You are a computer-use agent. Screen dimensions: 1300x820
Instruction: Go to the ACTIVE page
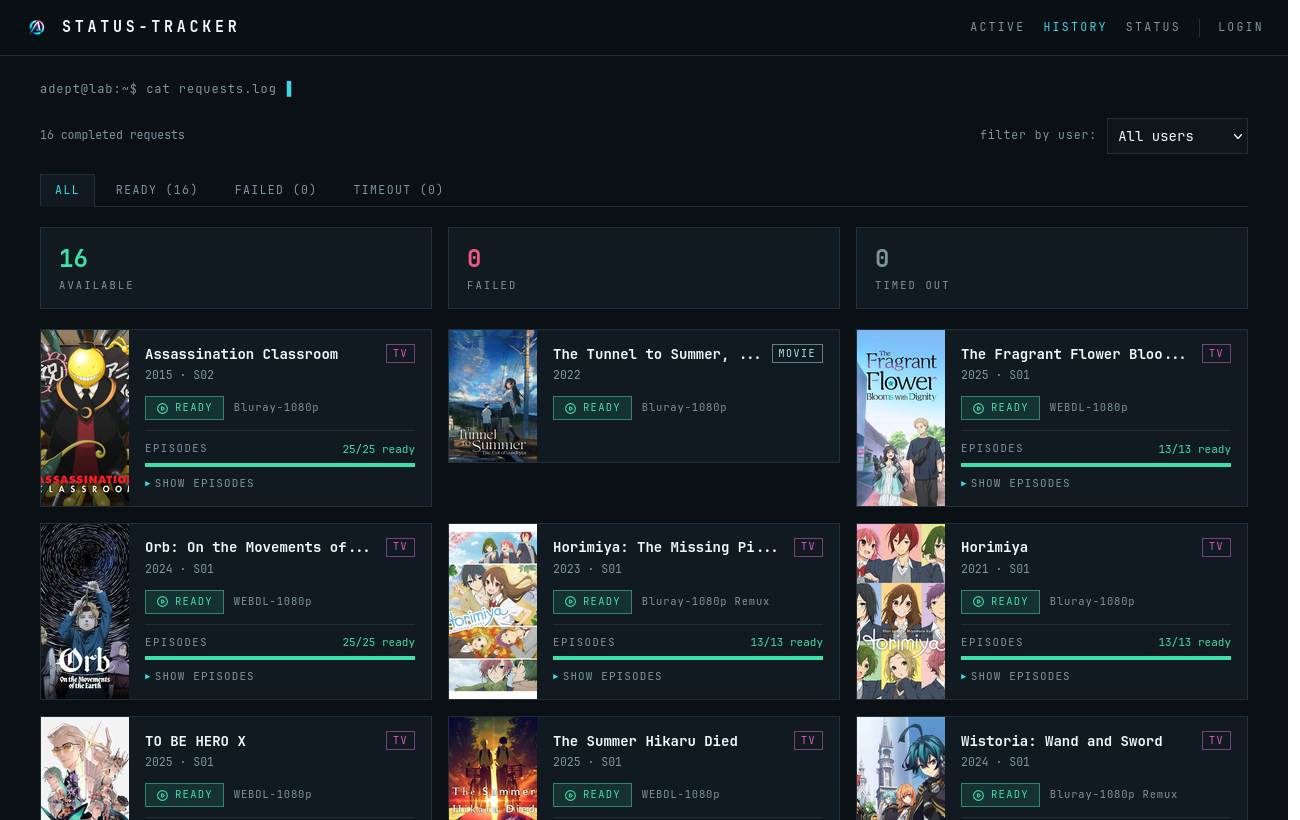[x=997, y=27]
